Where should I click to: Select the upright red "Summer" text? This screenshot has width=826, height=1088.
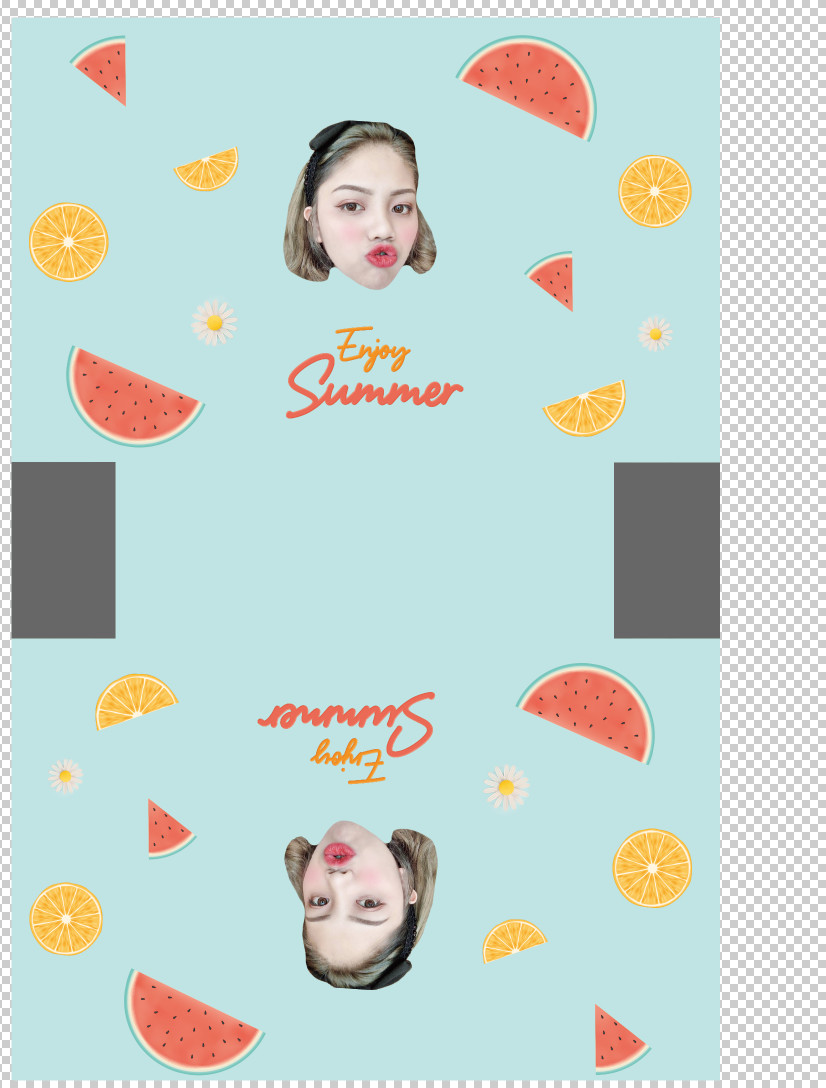pos(375,390)
